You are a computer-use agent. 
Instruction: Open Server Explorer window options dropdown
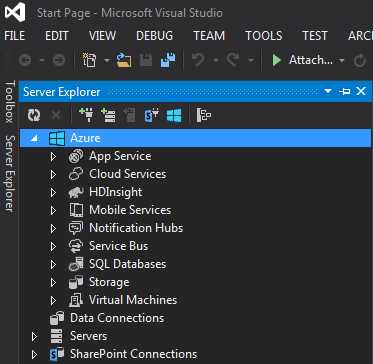click(x=328, y=91)
